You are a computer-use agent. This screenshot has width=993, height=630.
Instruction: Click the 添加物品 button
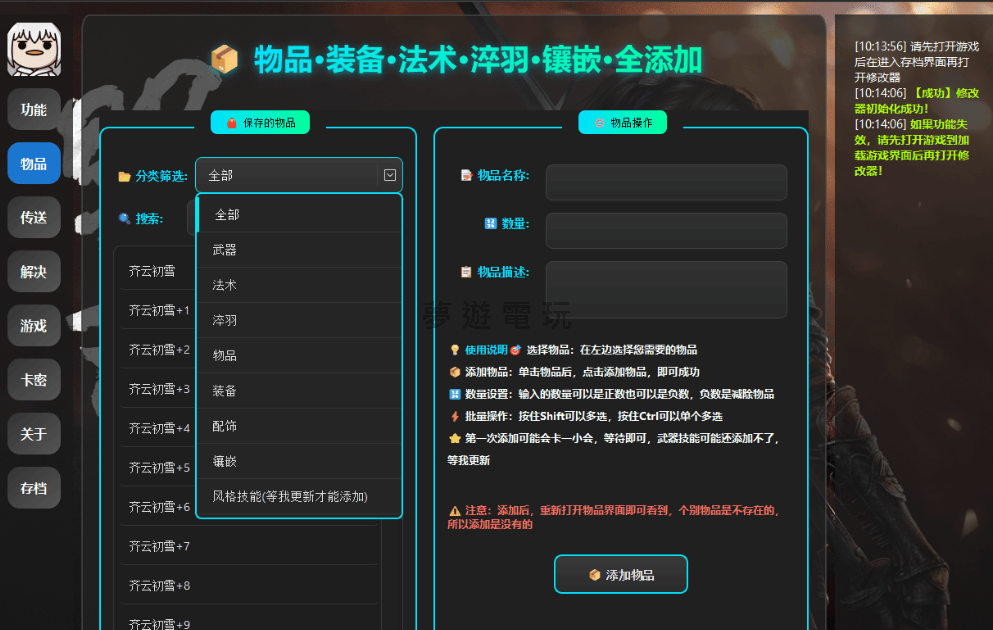(621, 574)
